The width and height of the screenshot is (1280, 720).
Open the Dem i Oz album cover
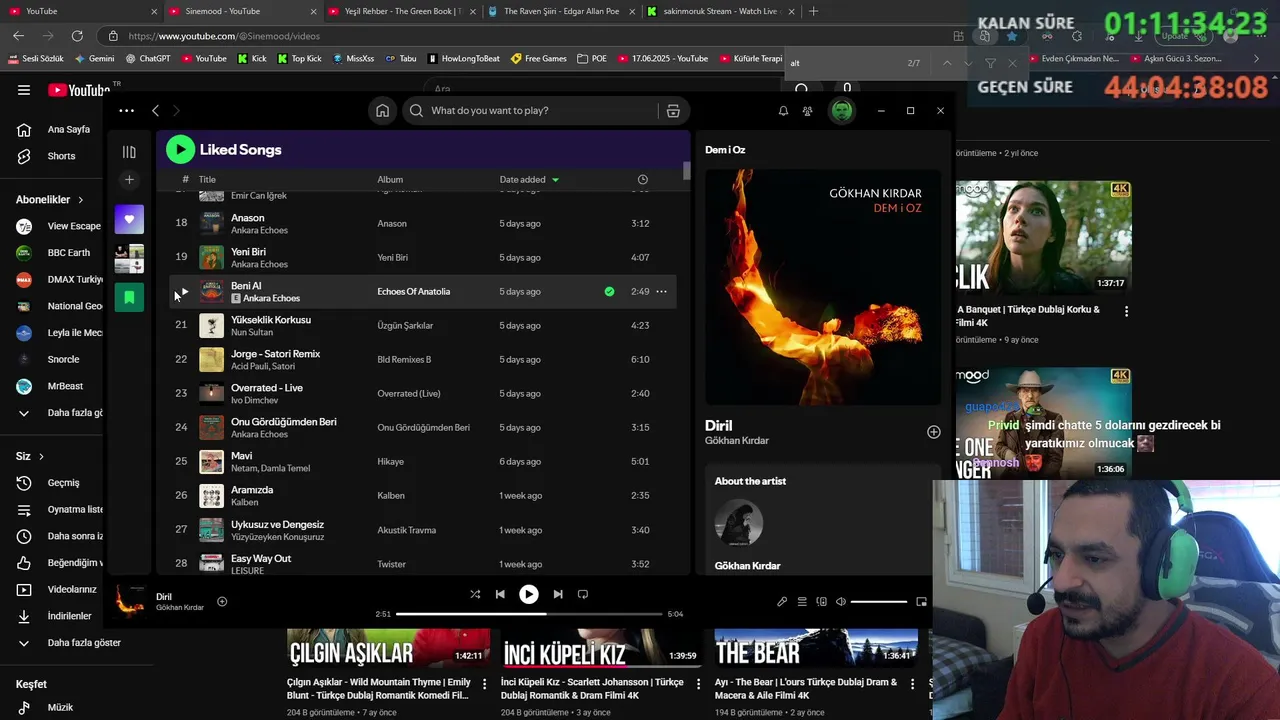(823, 287)
